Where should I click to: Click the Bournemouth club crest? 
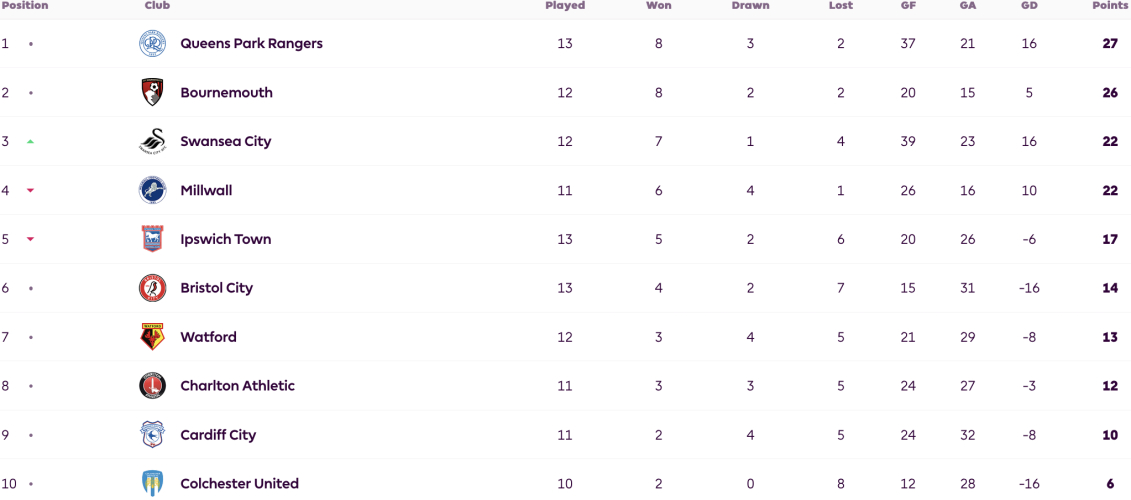(152, 92)
